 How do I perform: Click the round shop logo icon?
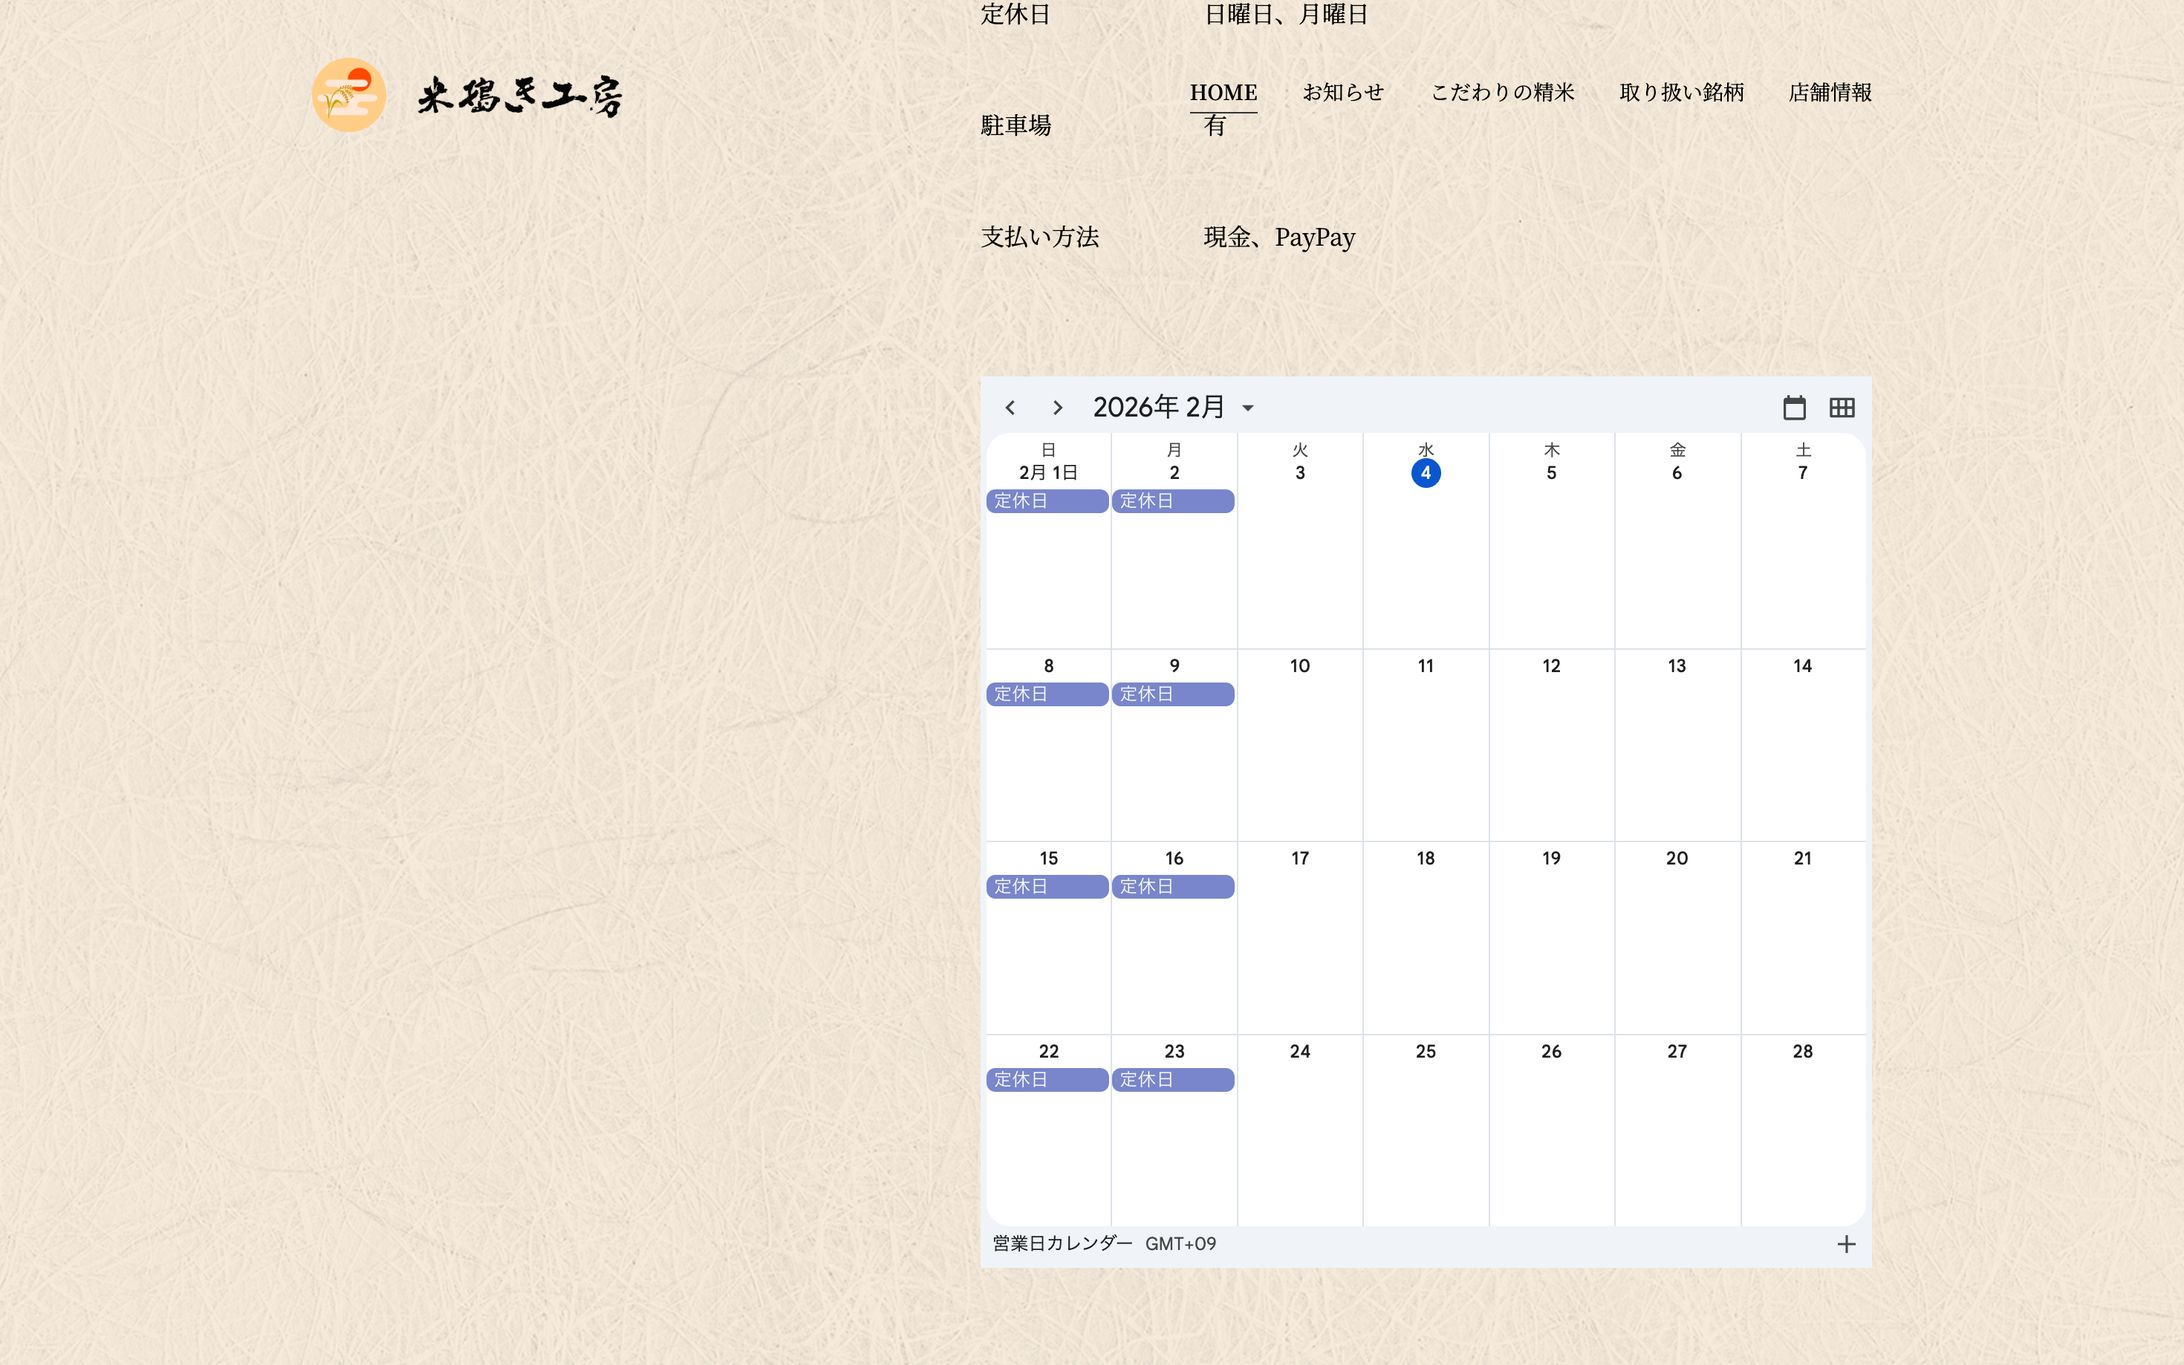[348, 95]
